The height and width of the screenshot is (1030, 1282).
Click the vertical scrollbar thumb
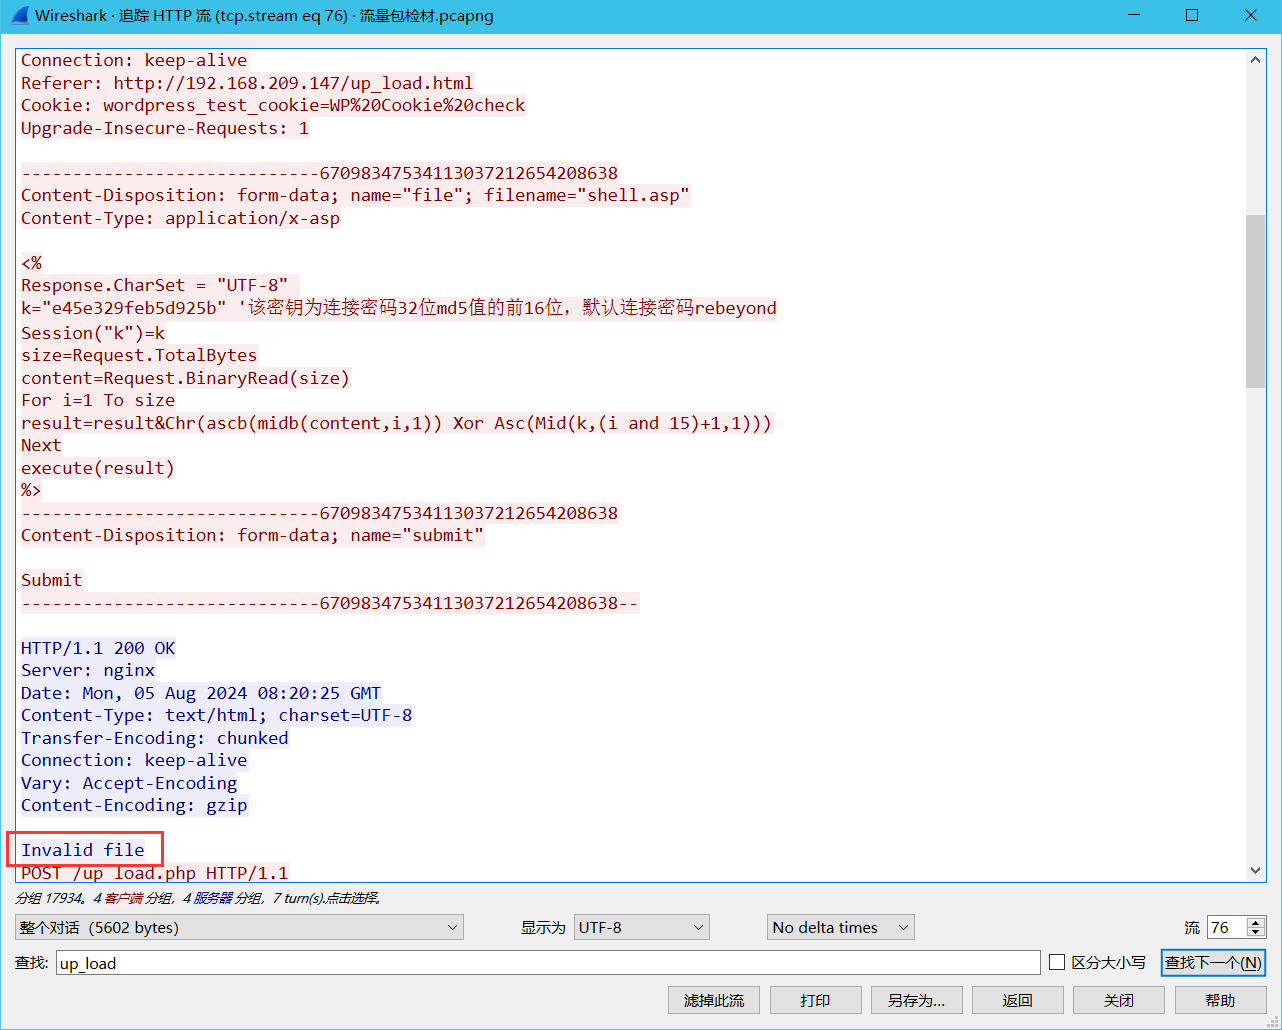1256,301
